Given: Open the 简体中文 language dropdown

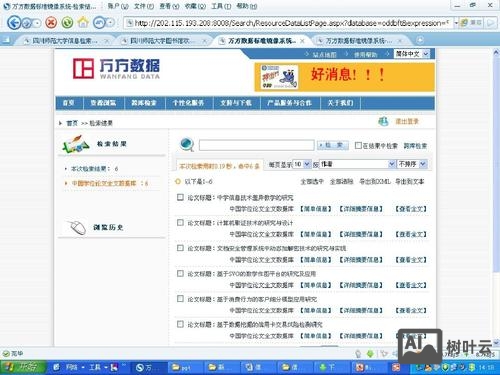Looking at the screenshot, I should (x=412, y=54).
